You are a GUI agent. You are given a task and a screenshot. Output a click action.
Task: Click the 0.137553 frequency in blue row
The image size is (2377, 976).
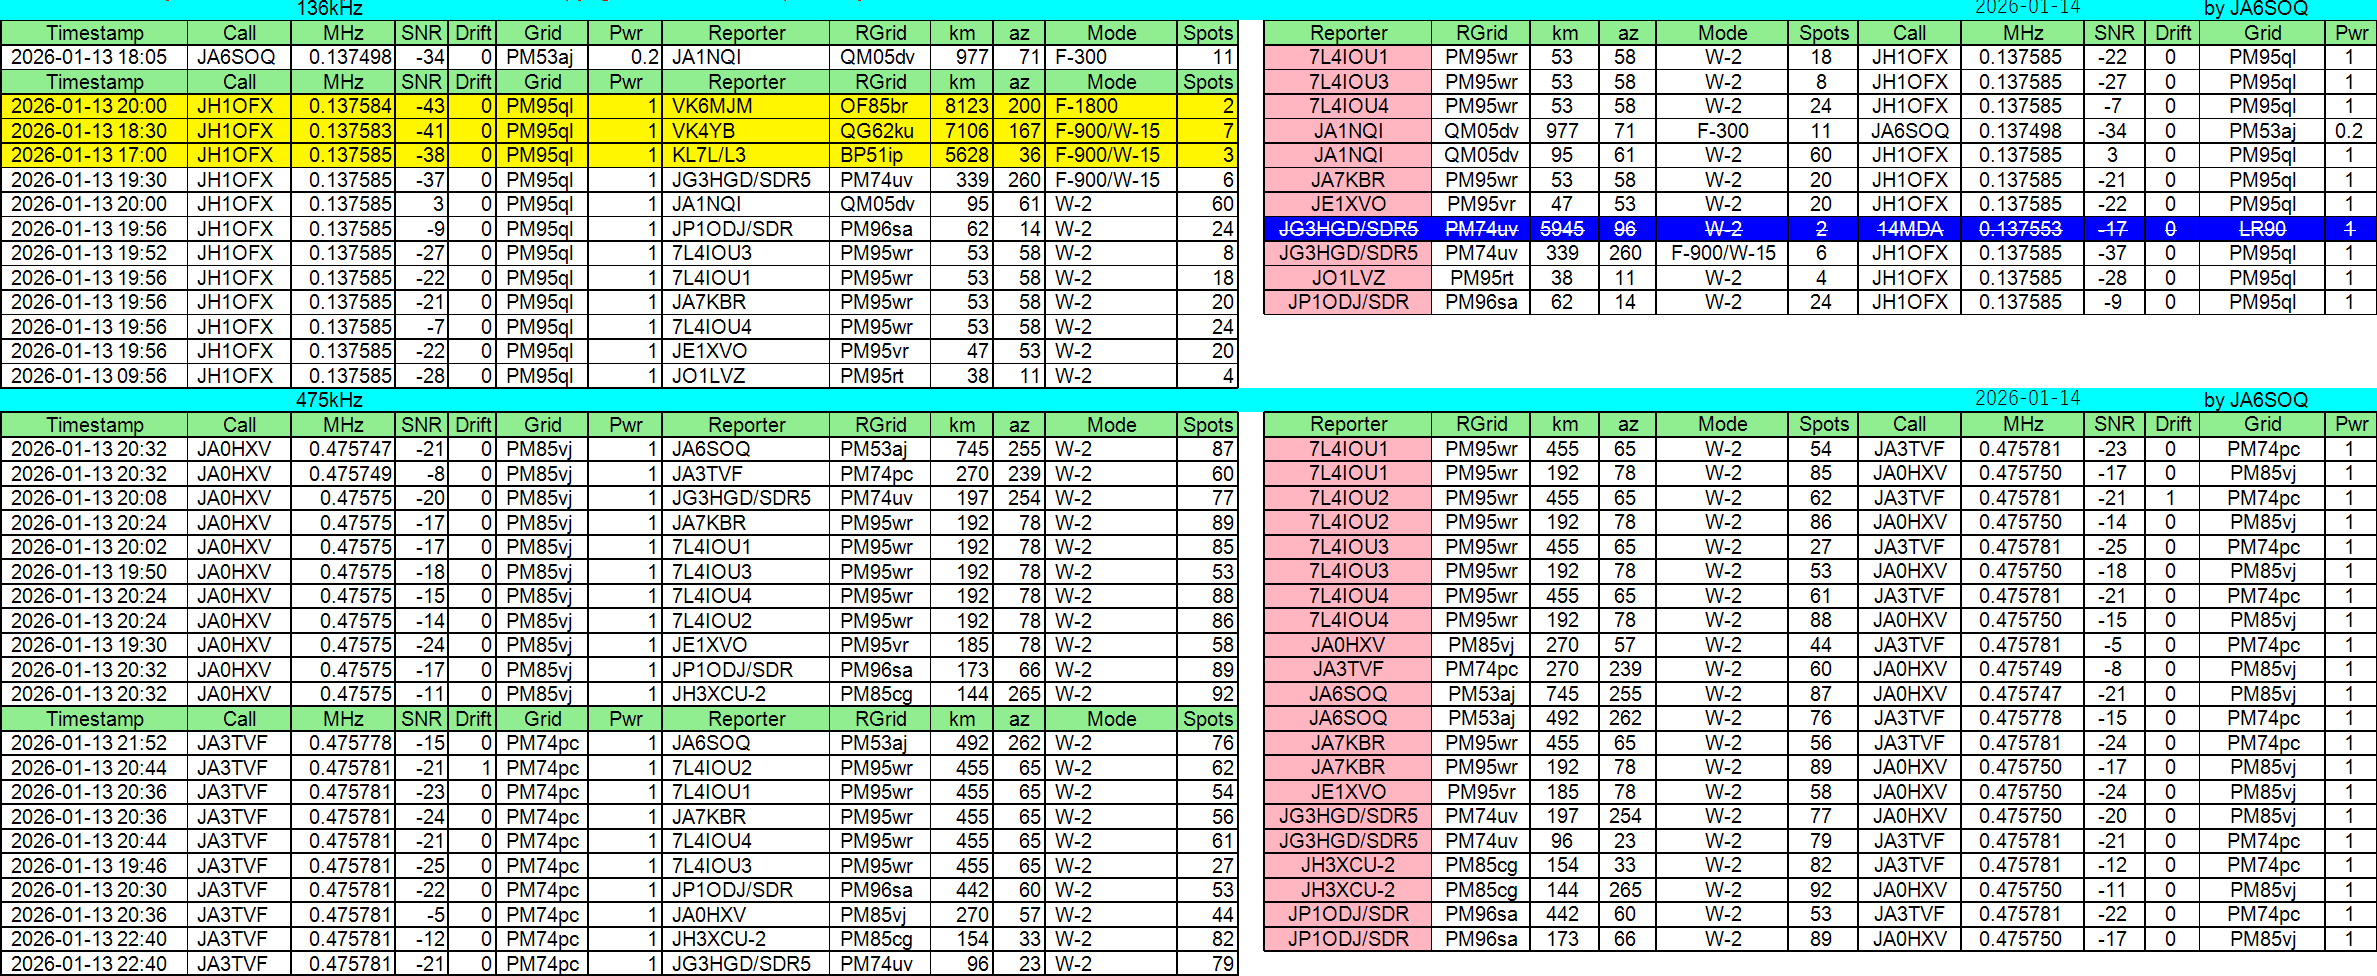[x=2022, y=229]
